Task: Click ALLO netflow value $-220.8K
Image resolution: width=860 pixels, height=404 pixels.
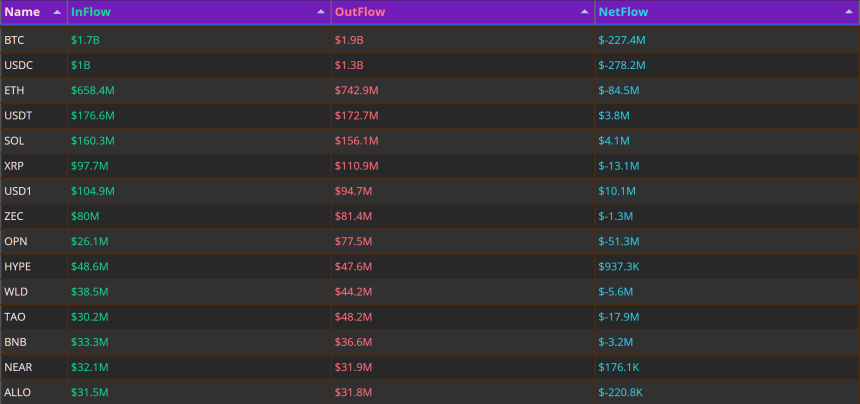Action: click(x=621, y=393)
